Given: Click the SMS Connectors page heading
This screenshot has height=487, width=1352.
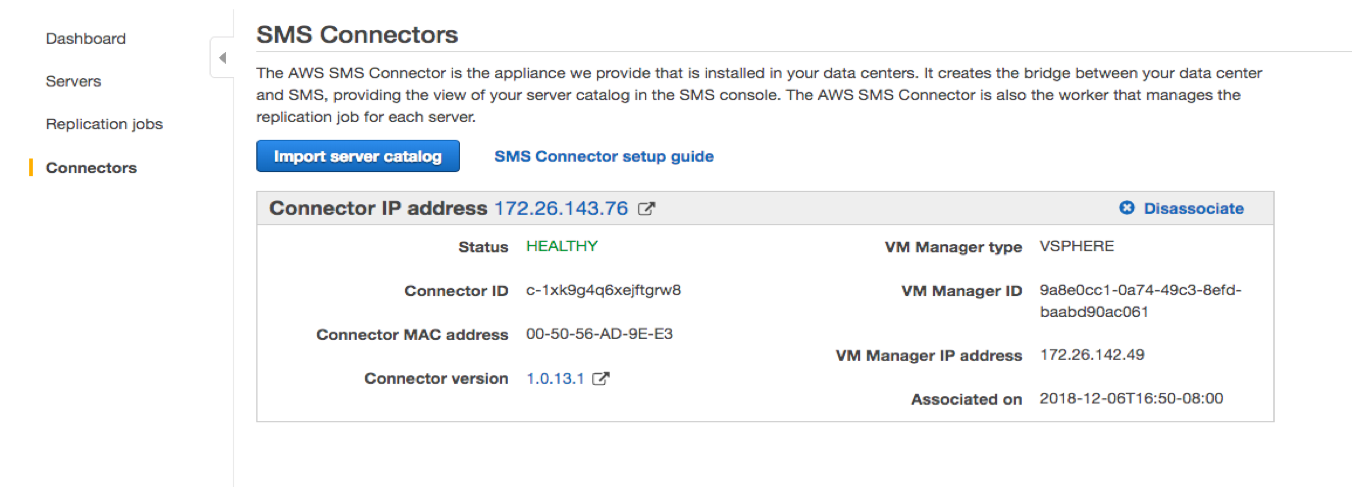Looking at the screenshot, I should 357,35.
